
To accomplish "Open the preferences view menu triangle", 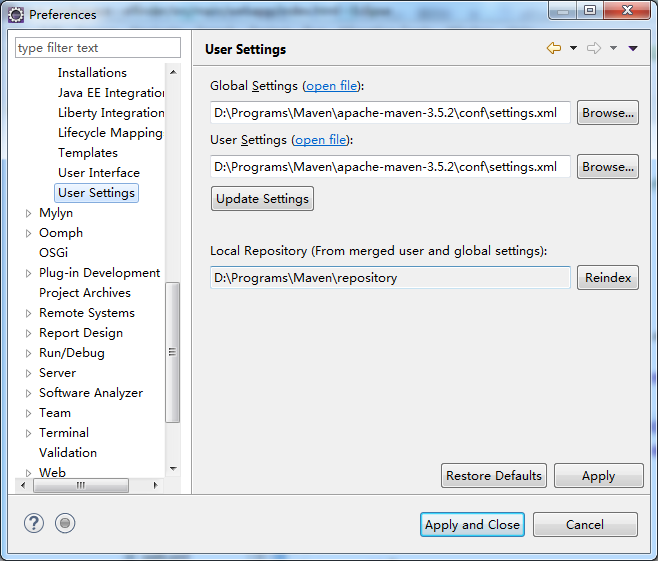I will (633, 49).
